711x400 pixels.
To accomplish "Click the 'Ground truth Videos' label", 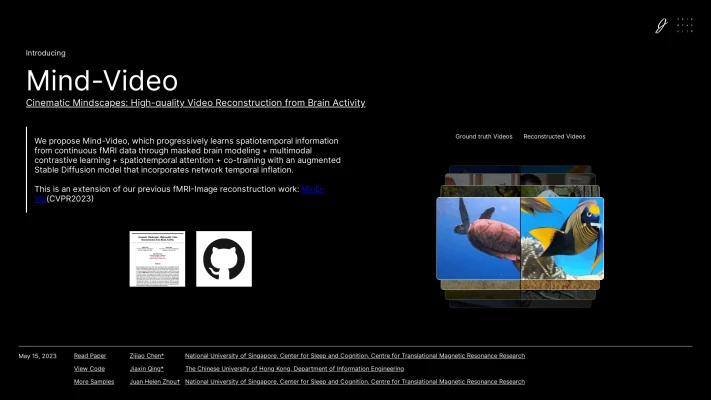I will [484, 137].
